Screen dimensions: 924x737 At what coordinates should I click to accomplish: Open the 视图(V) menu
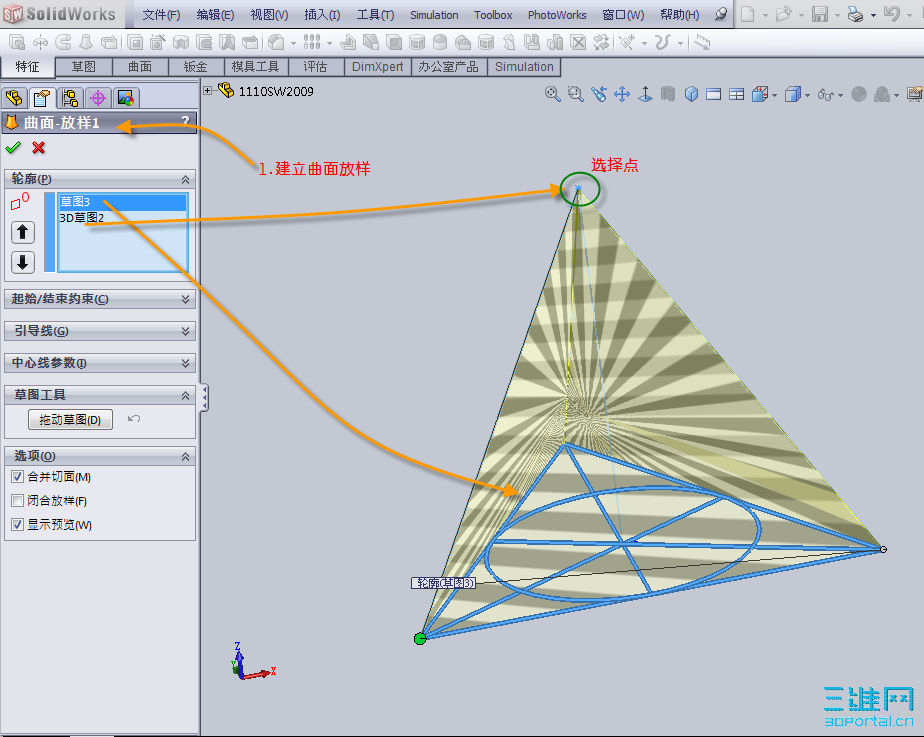[269, 15]
